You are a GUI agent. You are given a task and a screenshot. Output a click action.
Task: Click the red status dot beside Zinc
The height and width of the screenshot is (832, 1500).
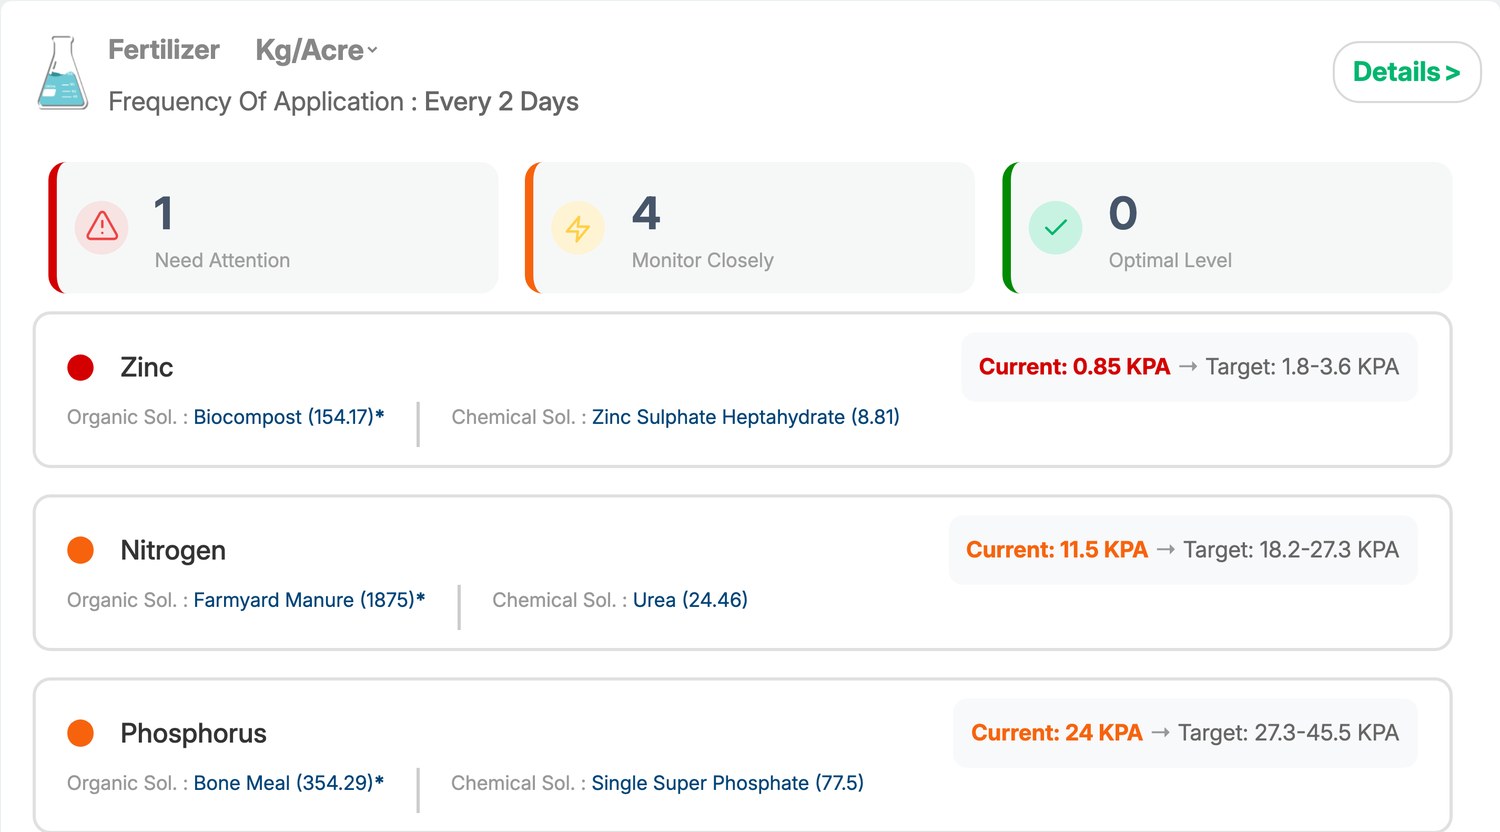click(80, 368)
